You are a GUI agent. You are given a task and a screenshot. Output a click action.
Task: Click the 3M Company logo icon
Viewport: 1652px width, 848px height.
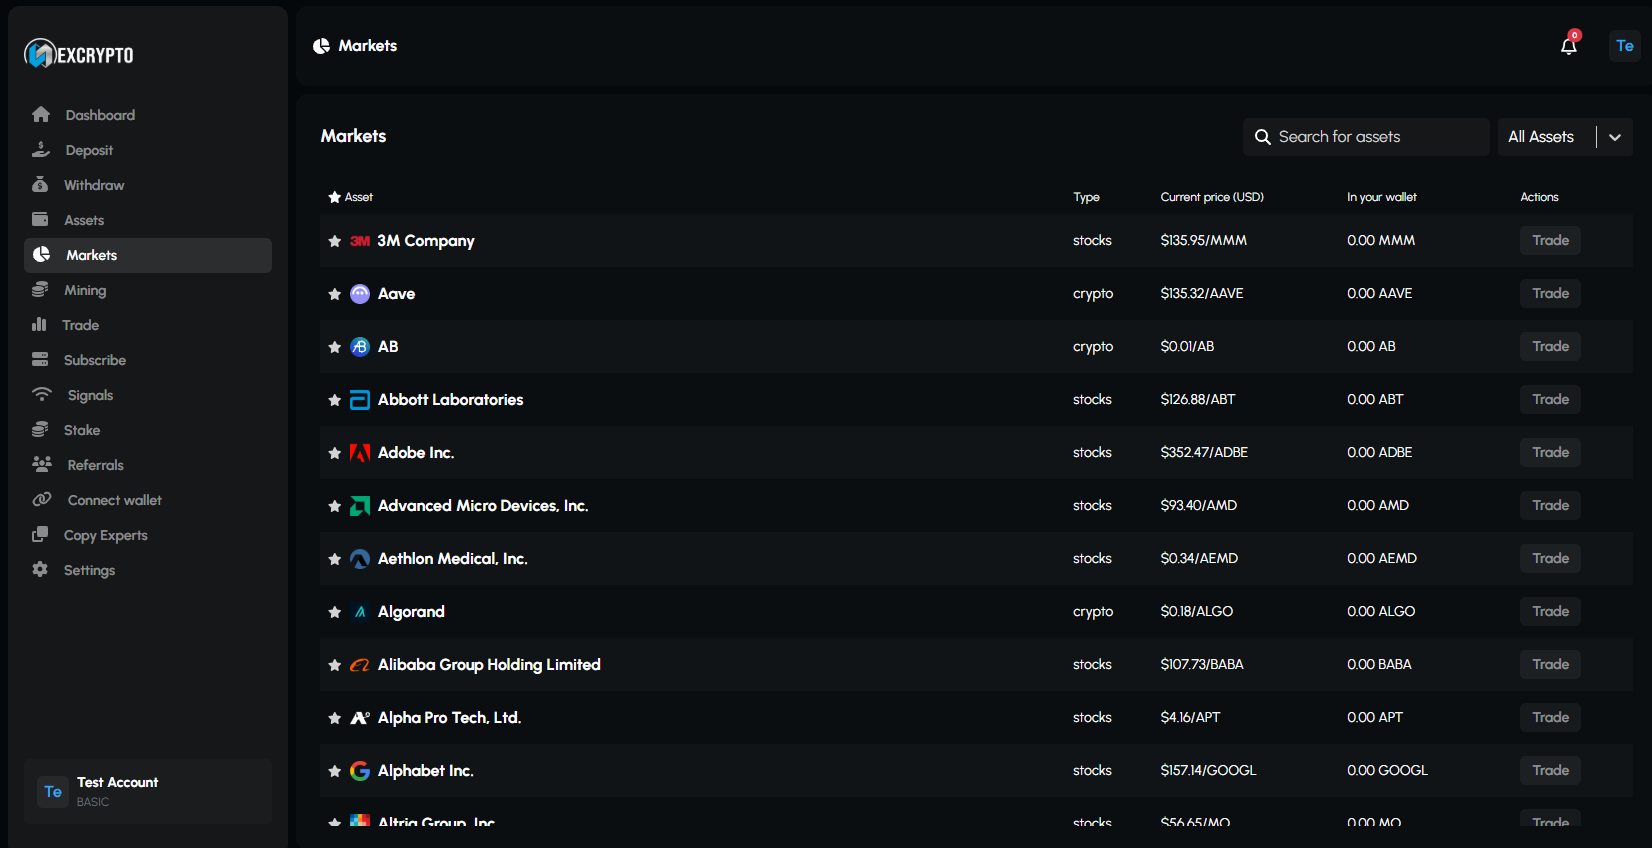(x=360, y=241)
